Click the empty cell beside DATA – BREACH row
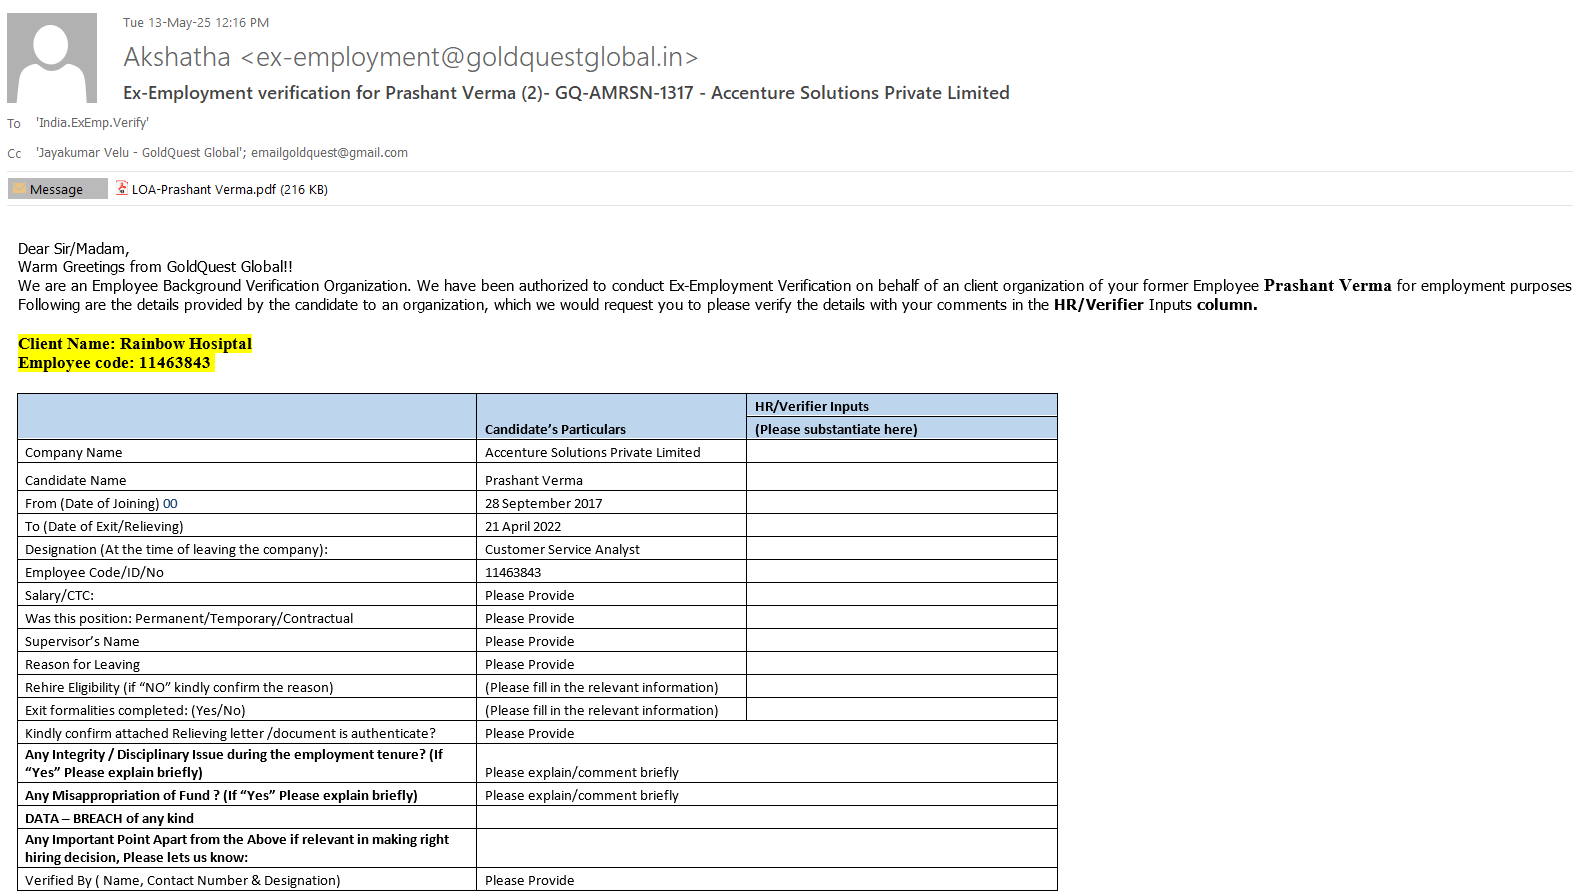Screen dimensions: 1573x891 click(x=766, y=818)
